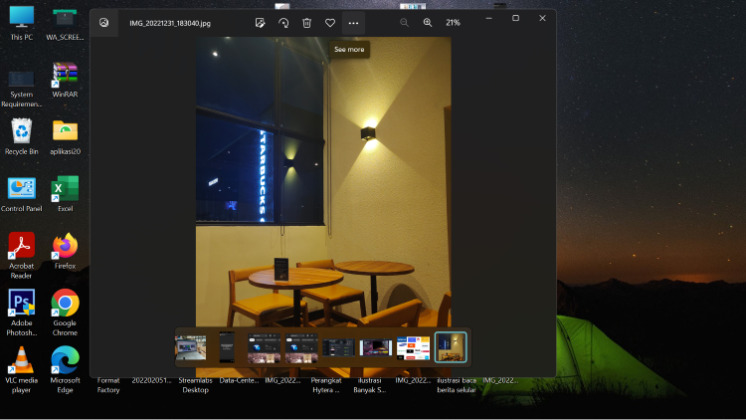Open This PC desktop icon
Viewport: 746px width, 420px height.
(21, 23)
